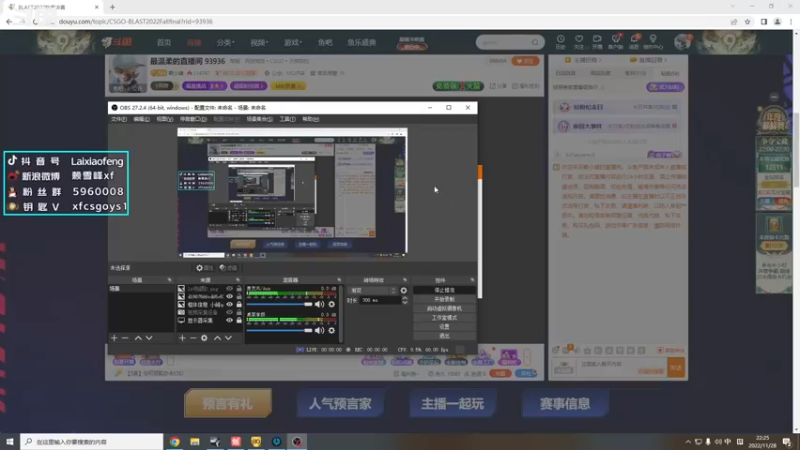
Task: Open OBS Help menu
Action: tap(310, 119)
